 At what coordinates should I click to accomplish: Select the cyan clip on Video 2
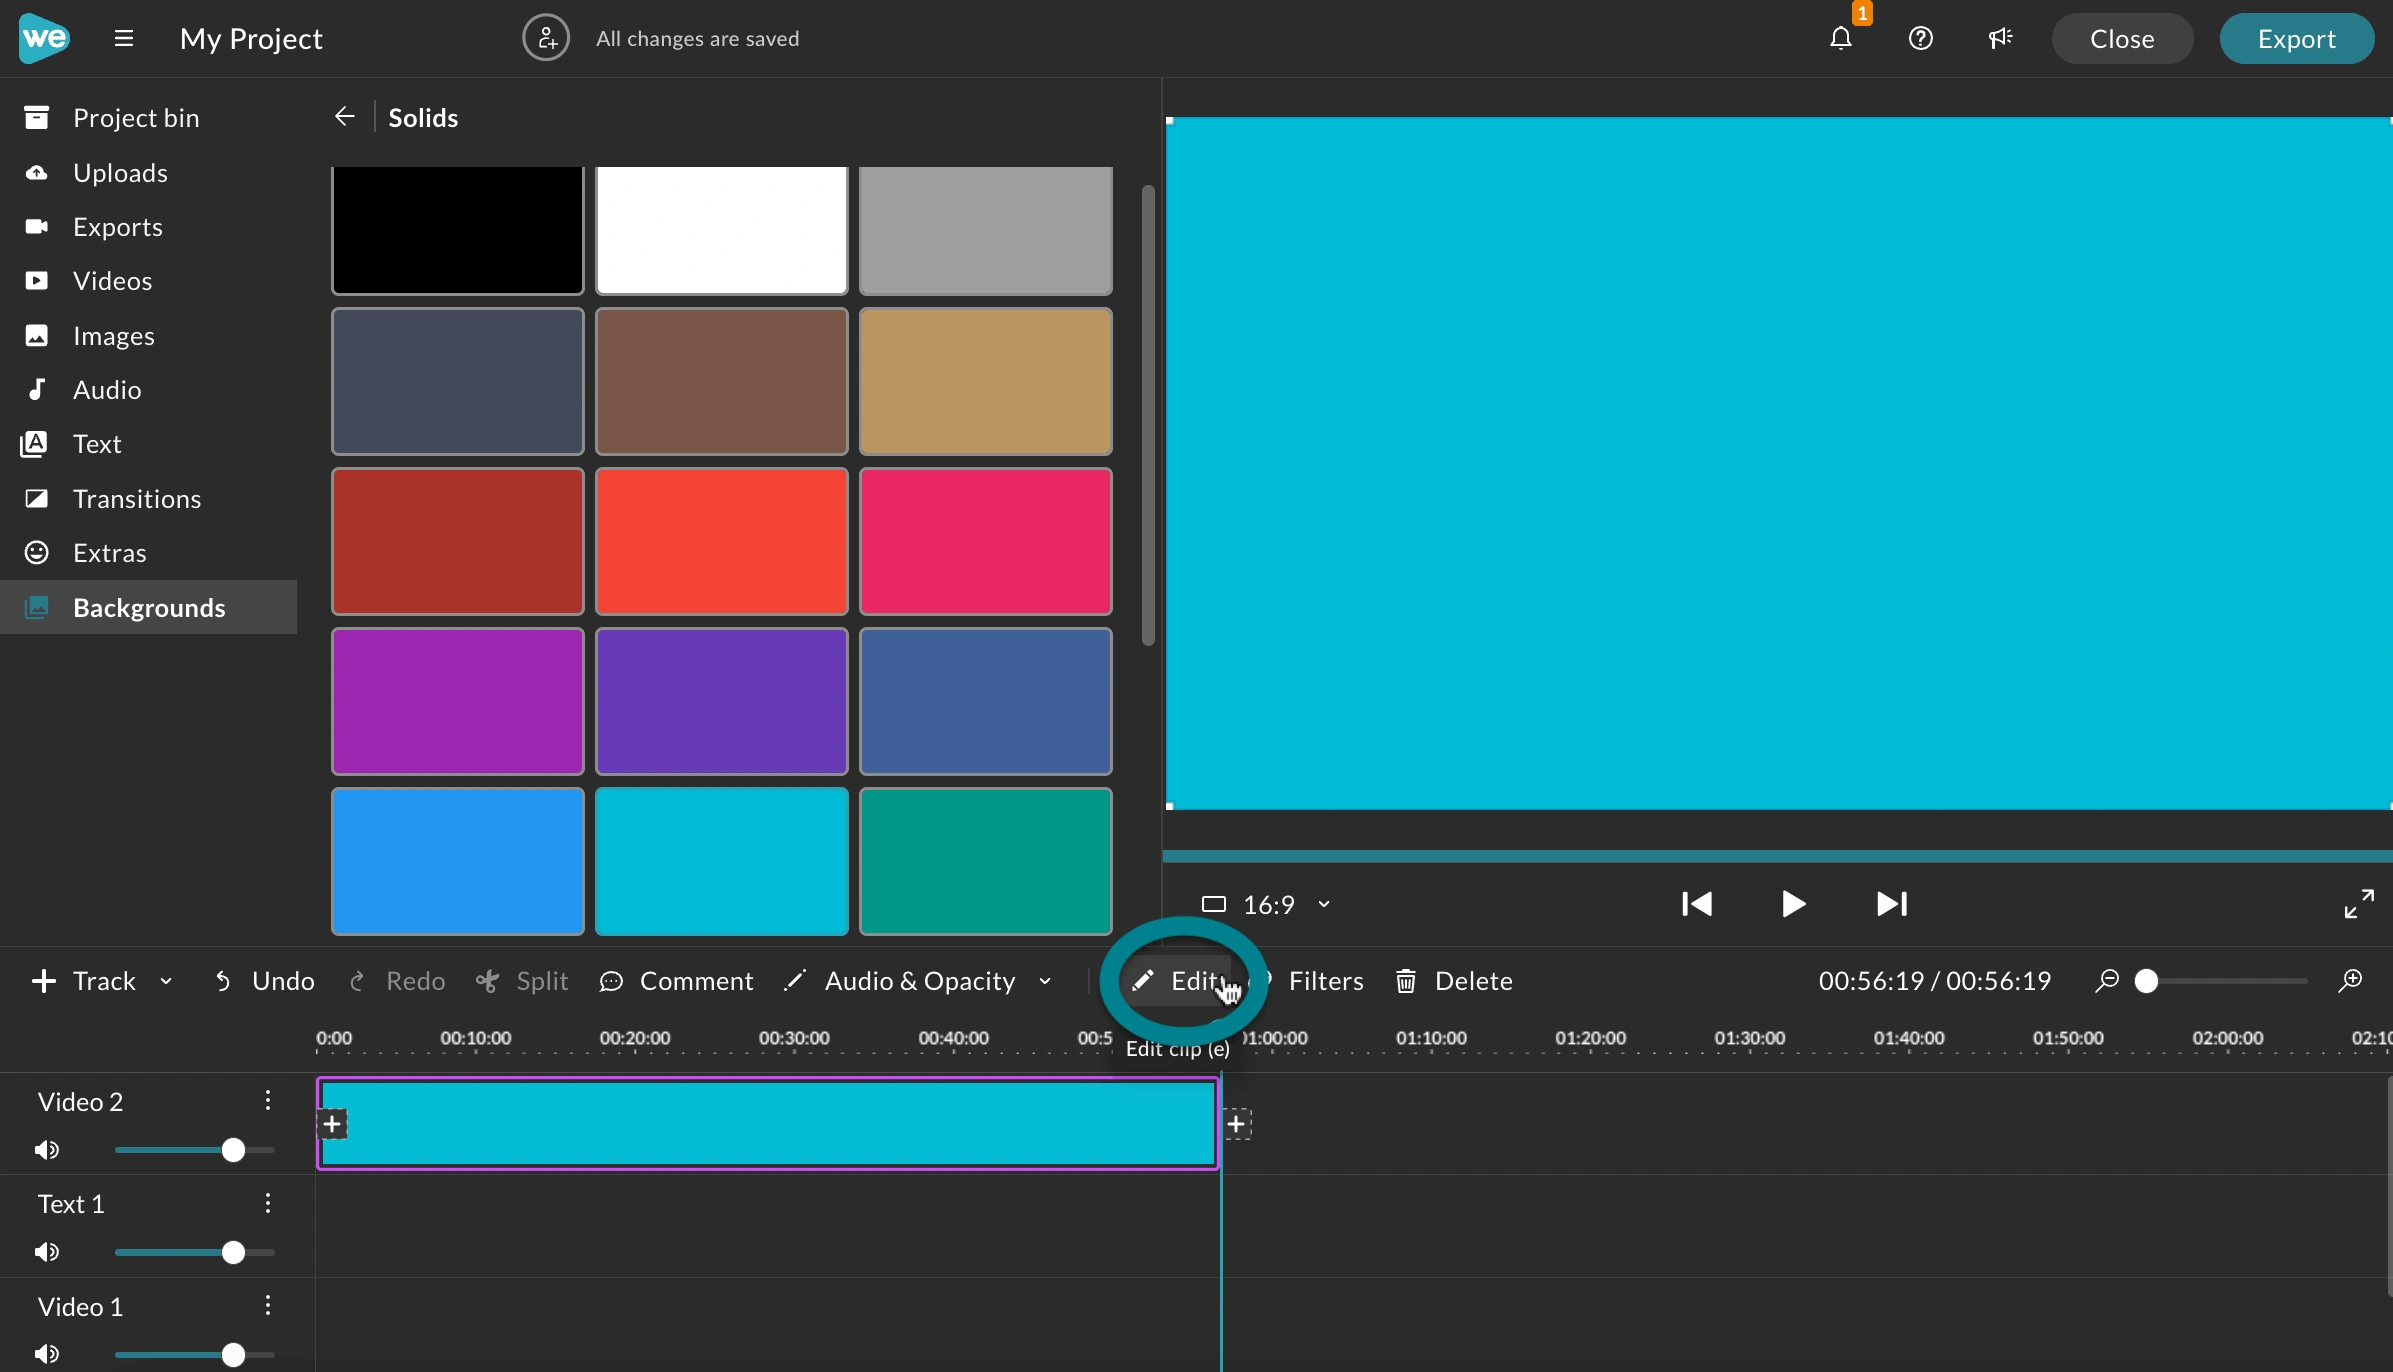coord(768,1124)
